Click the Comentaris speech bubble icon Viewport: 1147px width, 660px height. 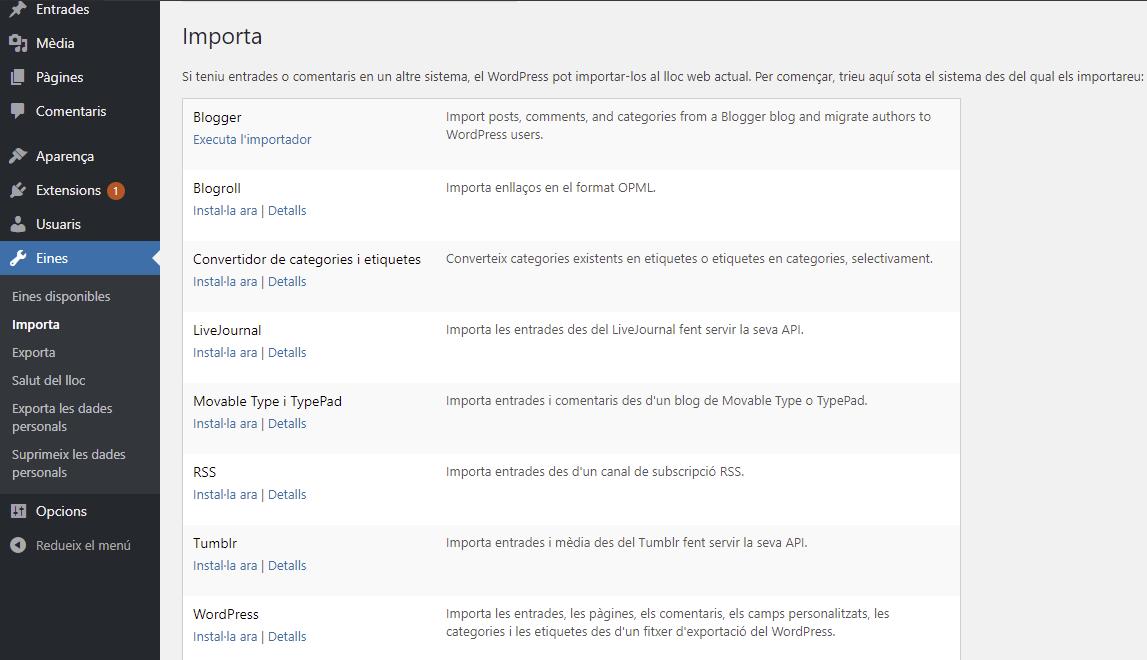[x=18, y=111]
